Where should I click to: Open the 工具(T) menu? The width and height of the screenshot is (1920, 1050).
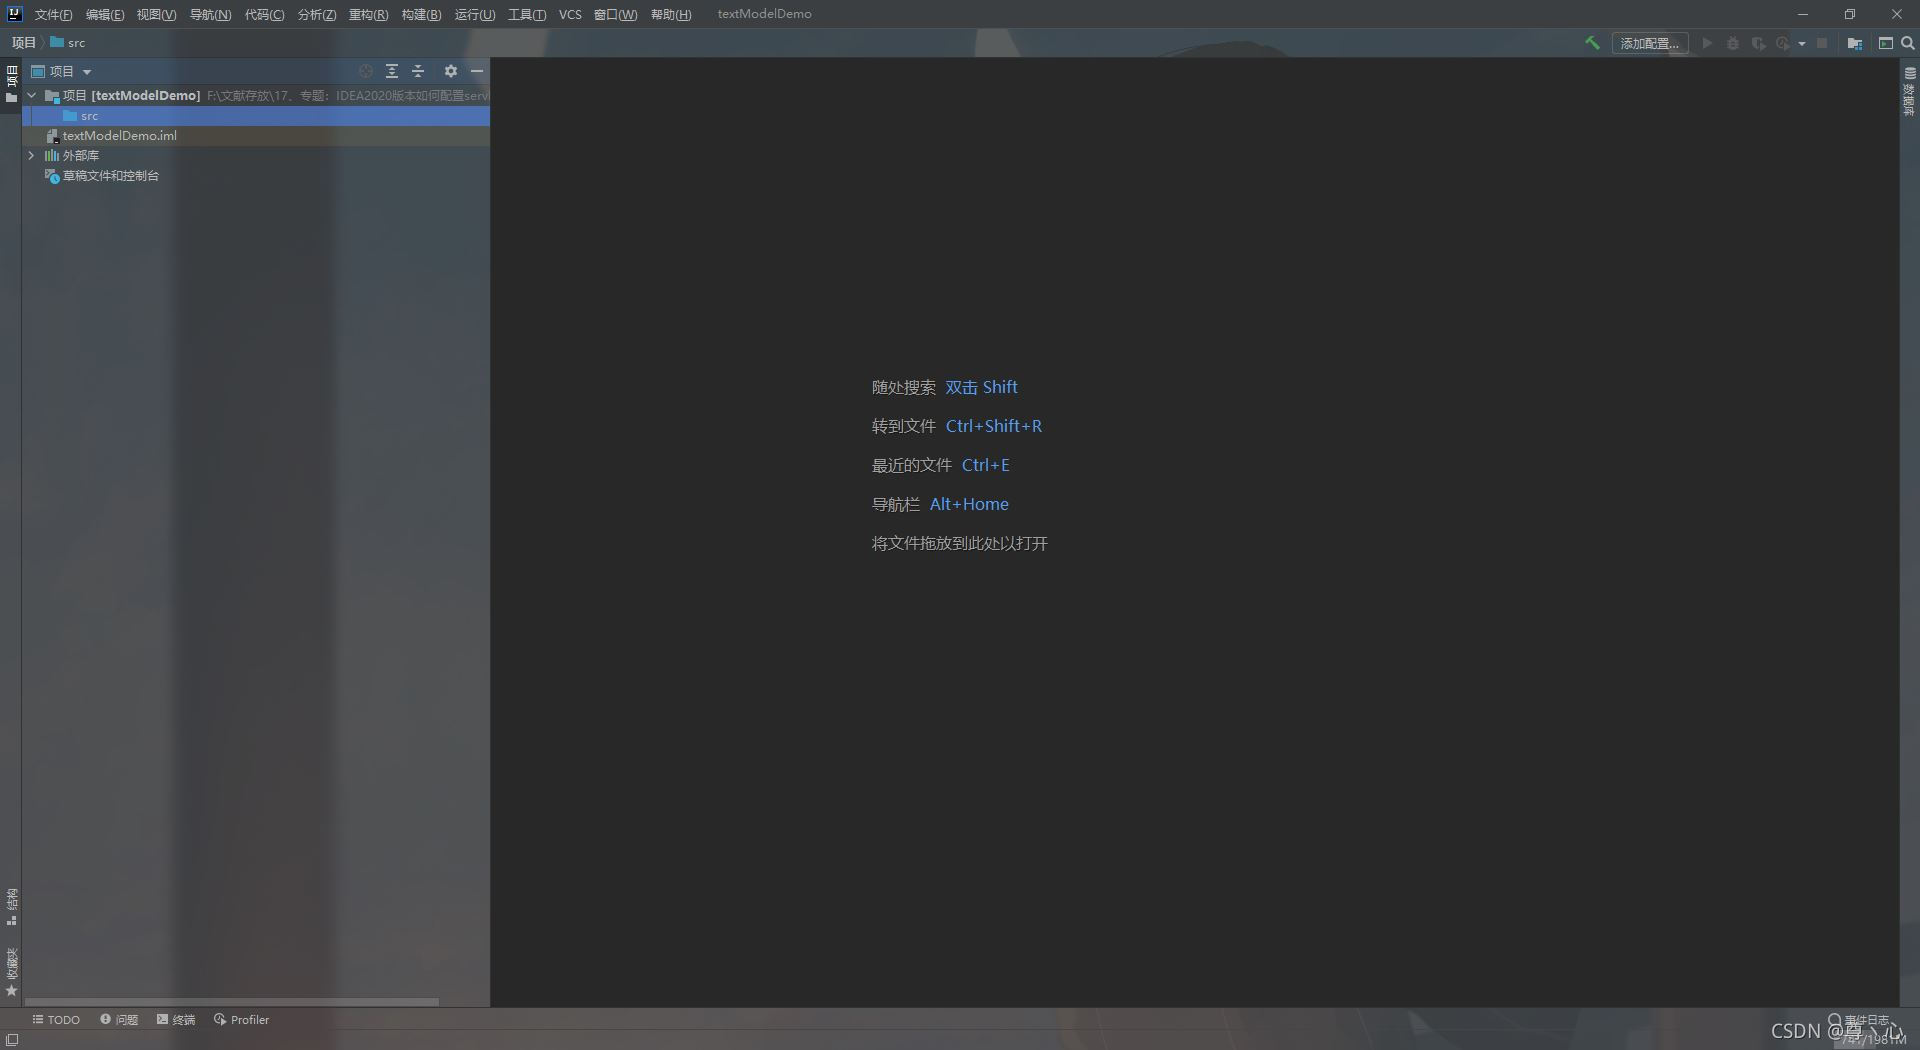tap(527, 14)
